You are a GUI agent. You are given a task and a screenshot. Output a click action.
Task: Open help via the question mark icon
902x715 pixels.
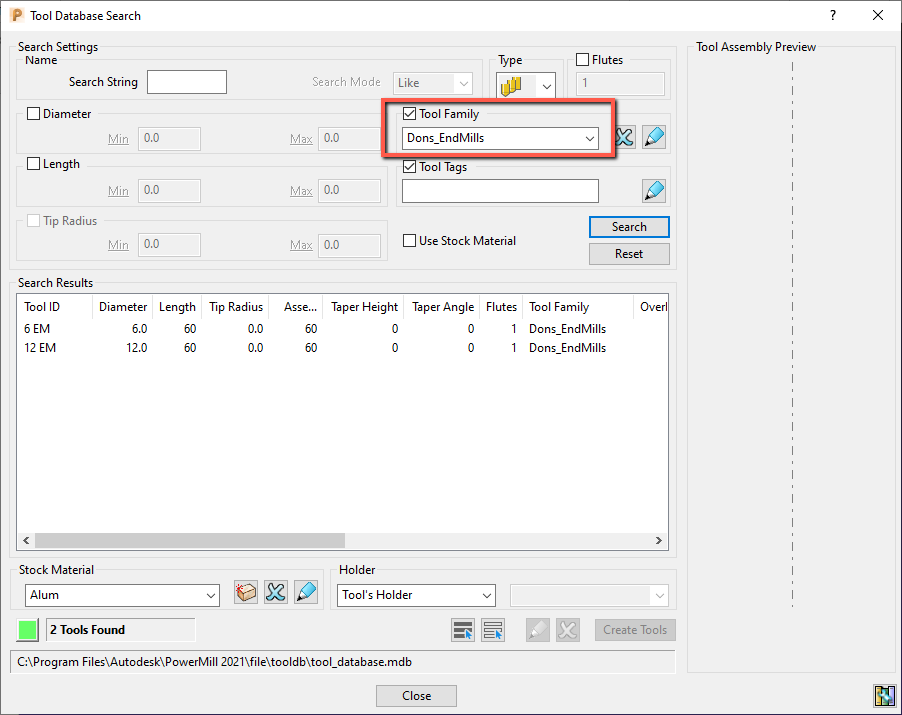[832, 15]
